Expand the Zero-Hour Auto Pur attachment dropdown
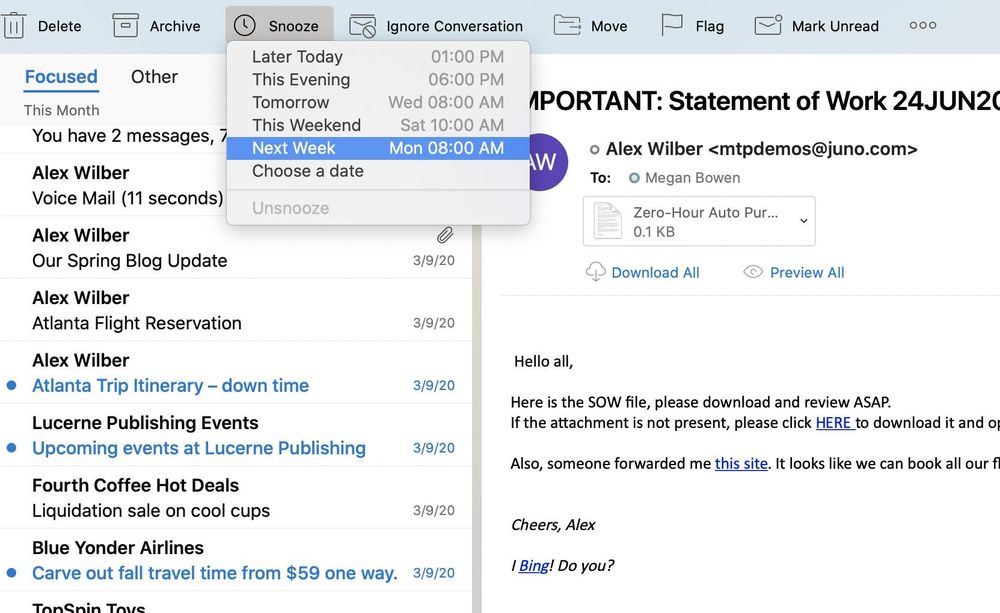This screenshot has width=1000, height=613. click(803, 221)
